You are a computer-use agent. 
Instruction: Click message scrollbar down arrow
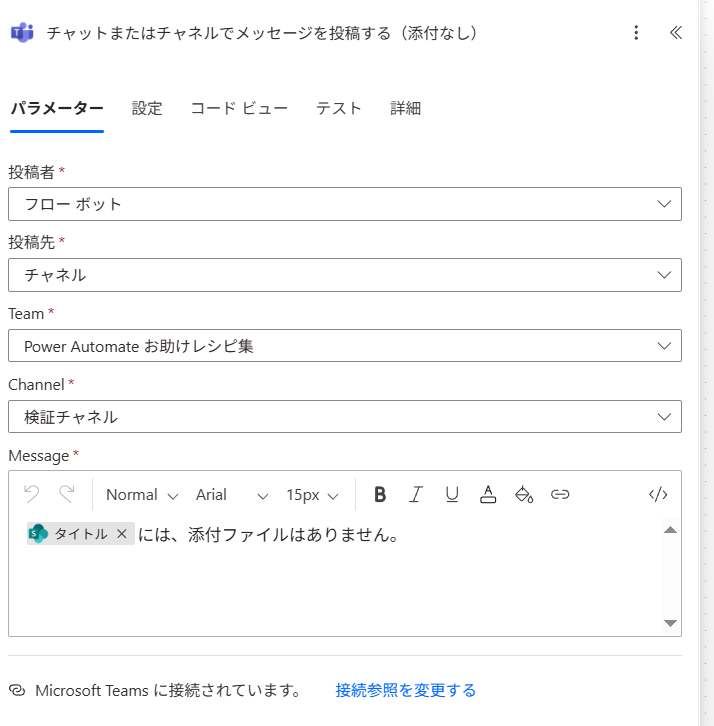670,623
